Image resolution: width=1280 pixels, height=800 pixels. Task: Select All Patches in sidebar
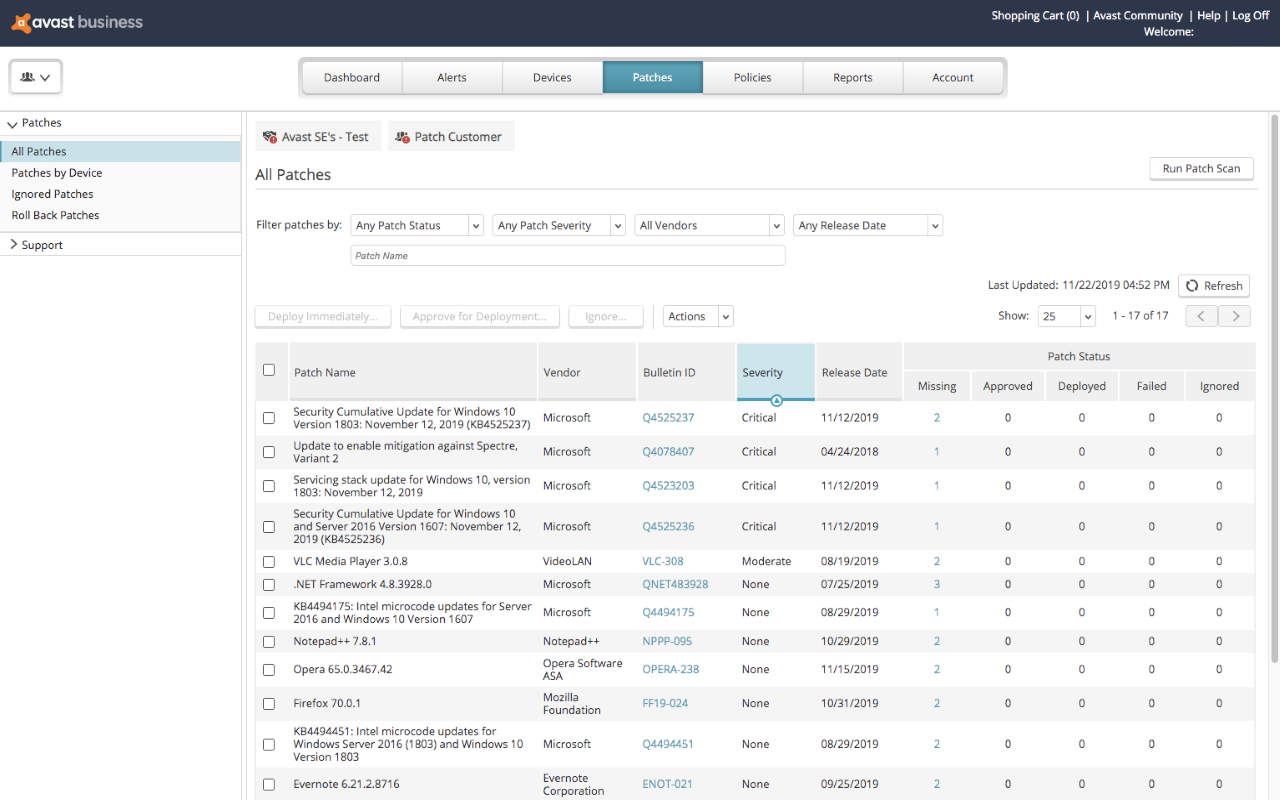(120, 152)
